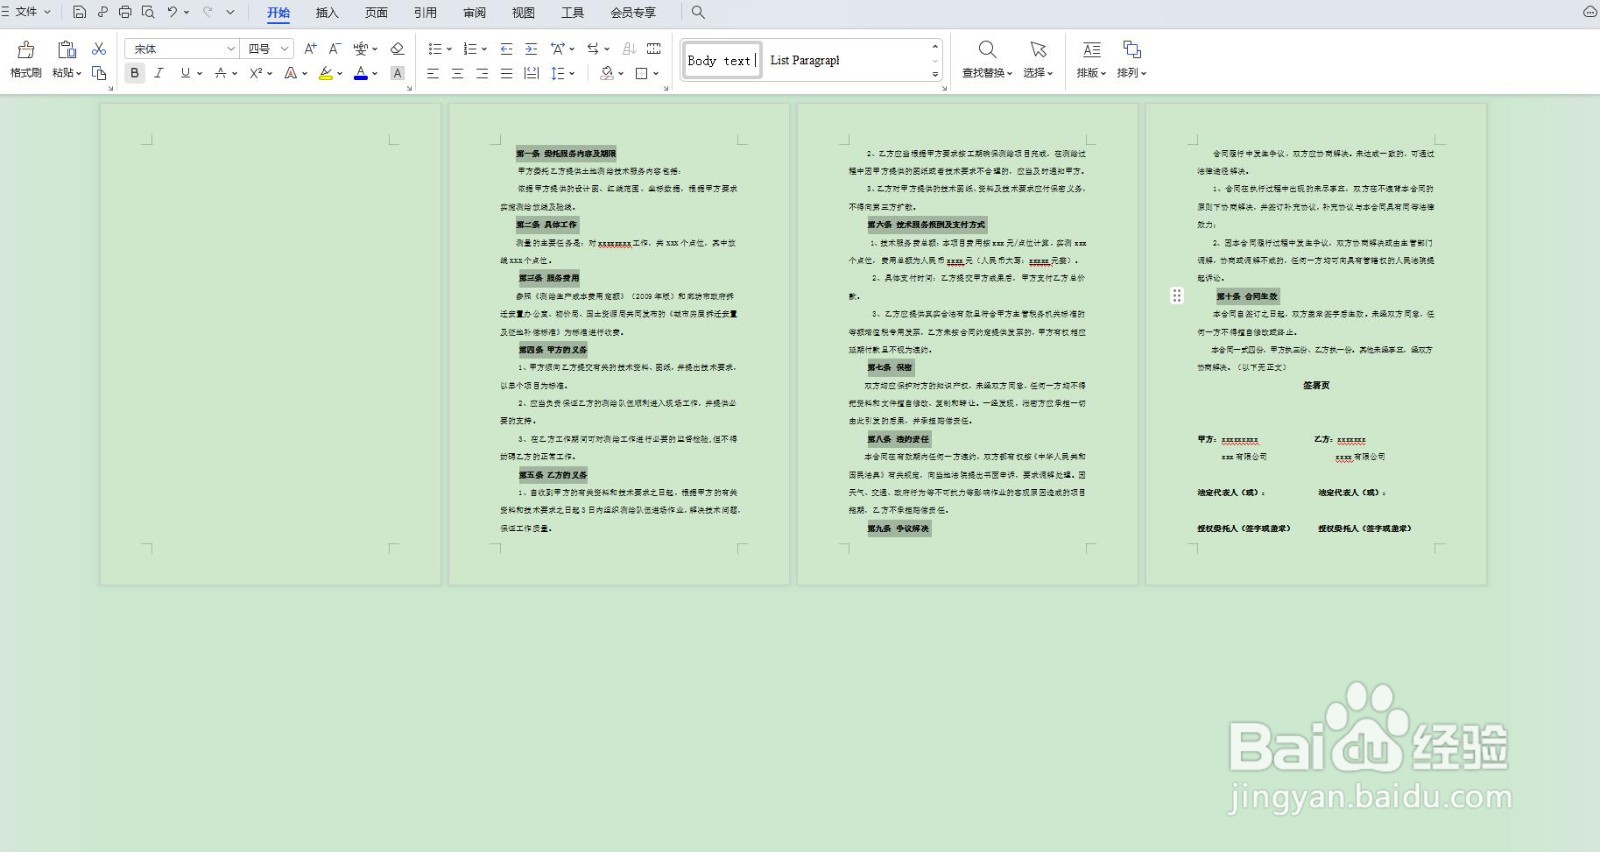Click the Undo arrow

pos(172,12)
